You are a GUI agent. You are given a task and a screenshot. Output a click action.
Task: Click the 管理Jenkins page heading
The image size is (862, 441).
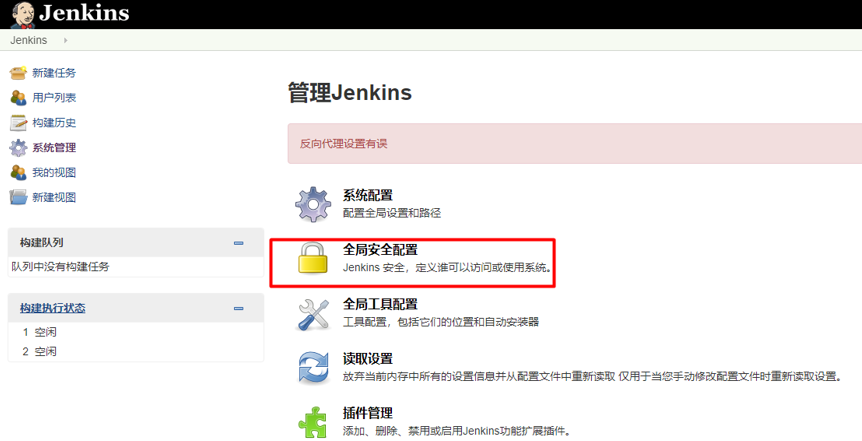[x=350, y=92]
